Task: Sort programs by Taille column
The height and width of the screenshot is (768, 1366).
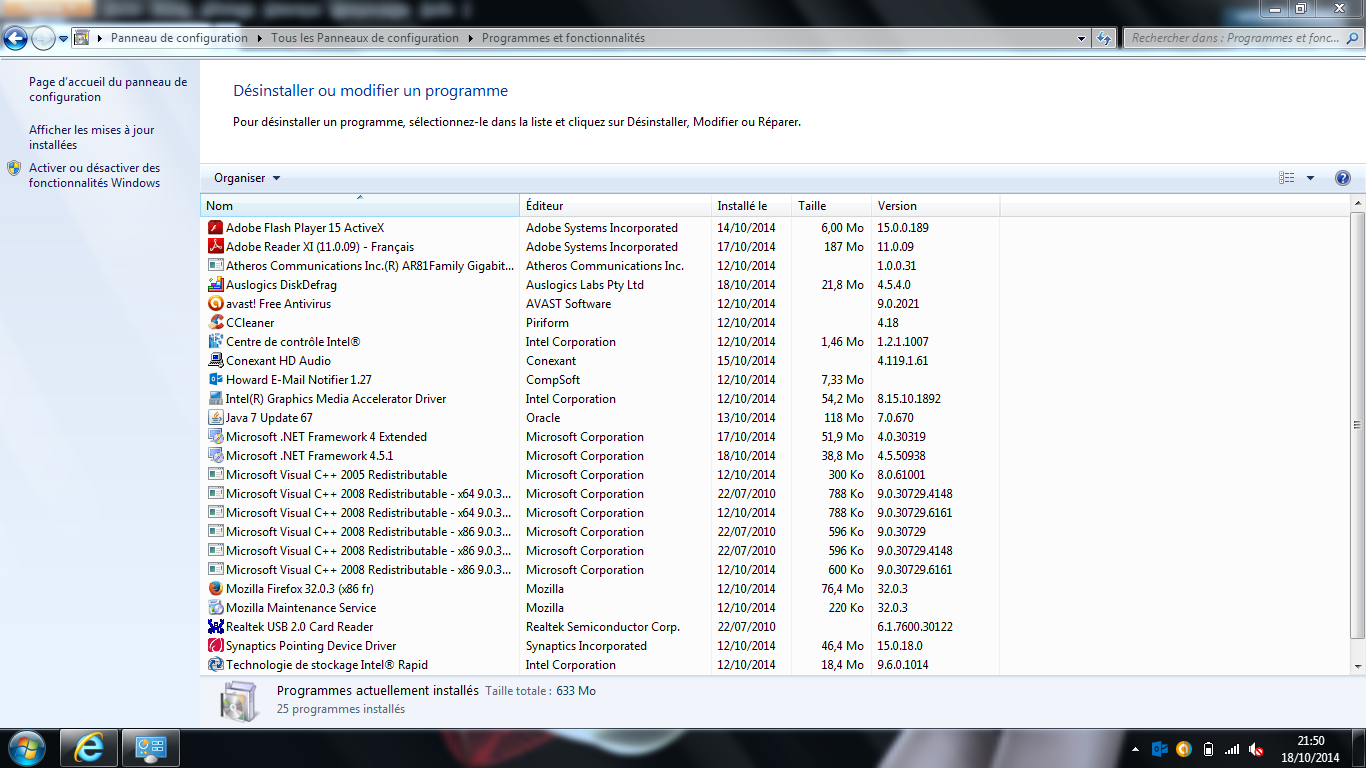Action: point(832,206)
